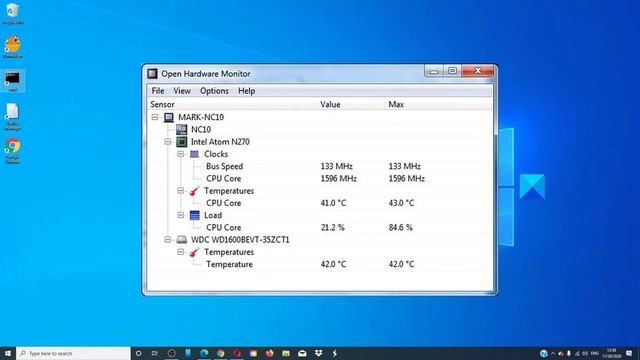This screenshot has width=640, height=360.
Task: Minimize the Open Hardware Monitor window
Action: click(x=434, y=71)
